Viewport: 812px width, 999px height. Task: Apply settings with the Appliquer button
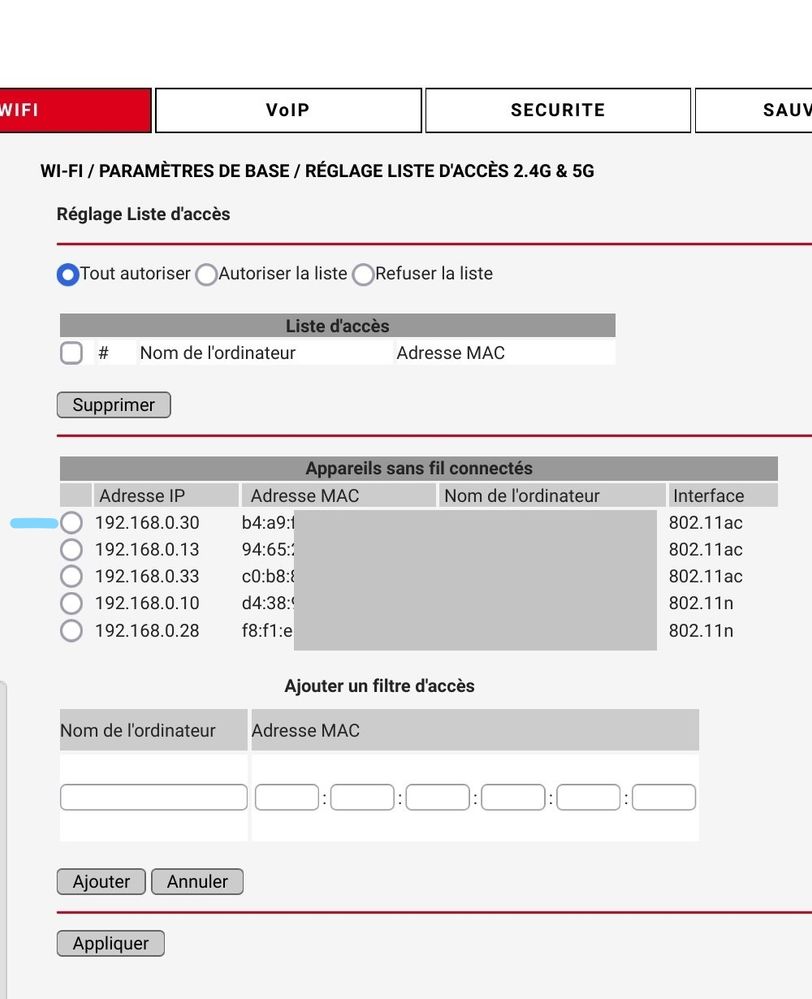[110, 942]
